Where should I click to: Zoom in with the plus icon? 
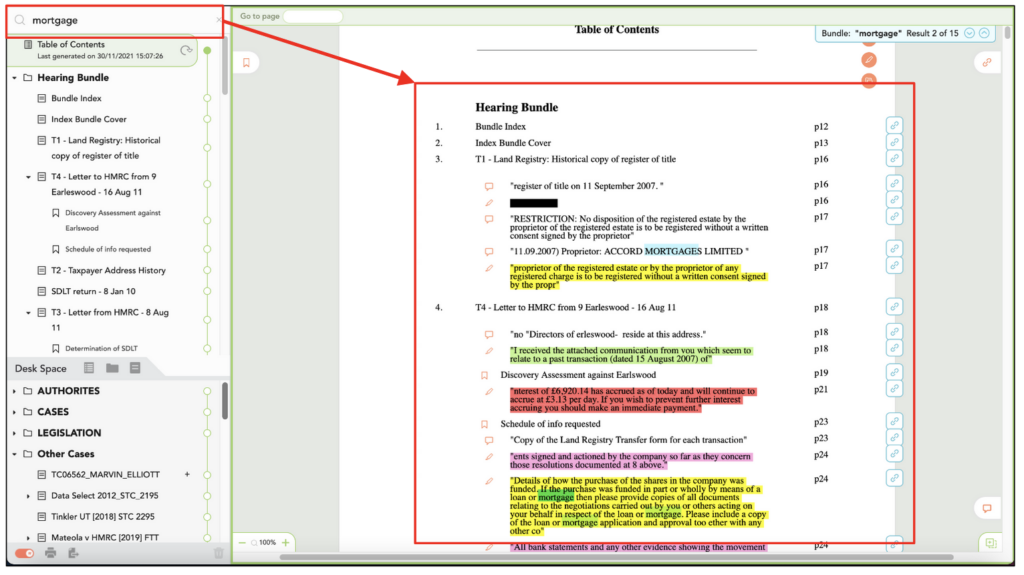click(x=285, y=542)
